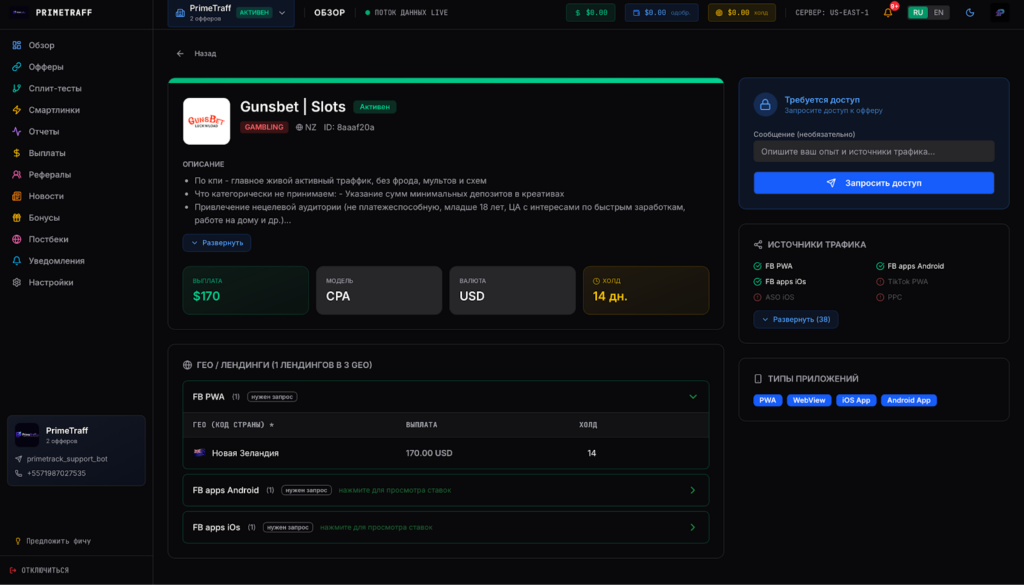Click the share icon beside Источники трафика
1024x585 pixels.
[758, 245]
